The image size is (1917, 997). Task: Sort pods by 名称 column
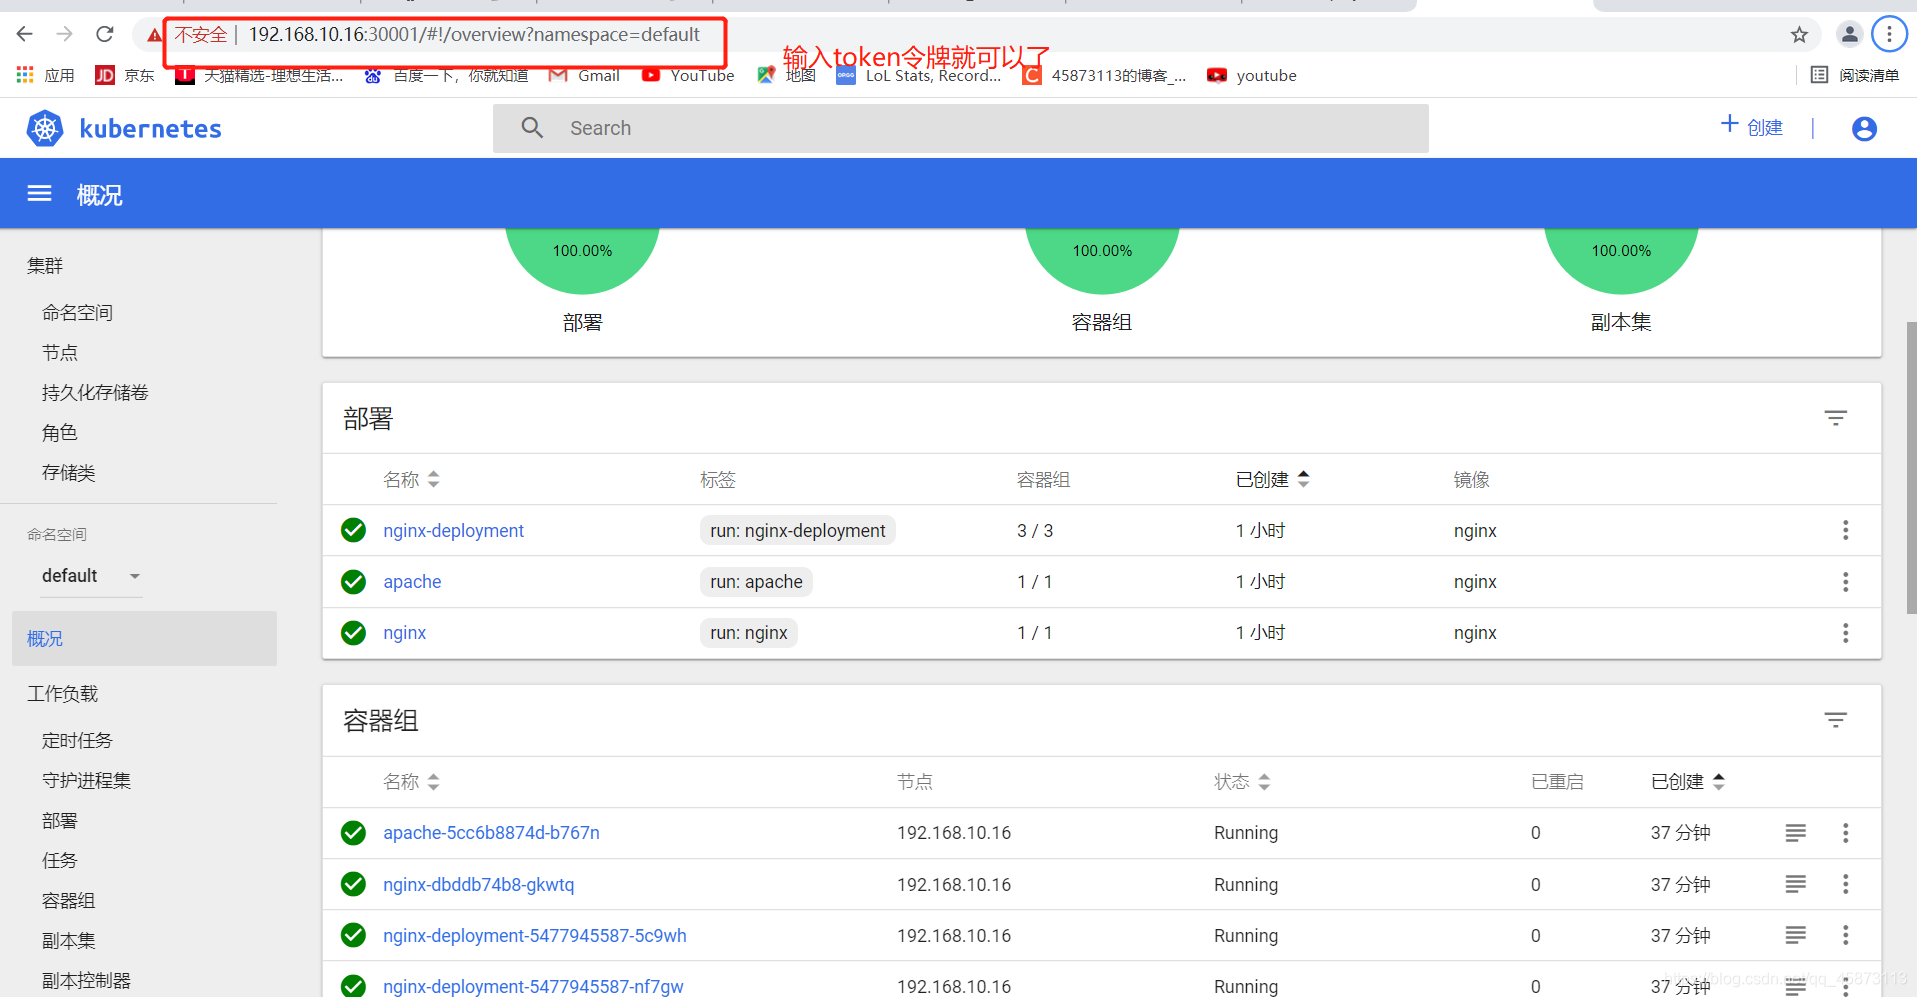pyautogui.click(x=411, y=782)
